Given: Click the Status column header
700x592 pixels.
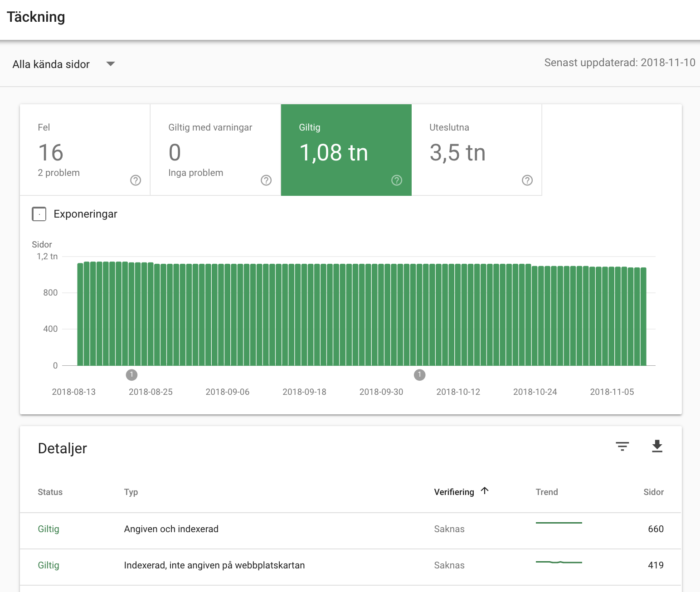Looking at the screenshot, I should coord(50,492).
